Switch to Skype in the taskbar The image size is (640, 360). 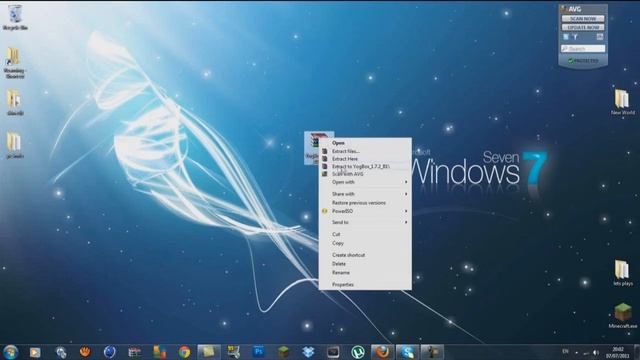click(407, 352)
